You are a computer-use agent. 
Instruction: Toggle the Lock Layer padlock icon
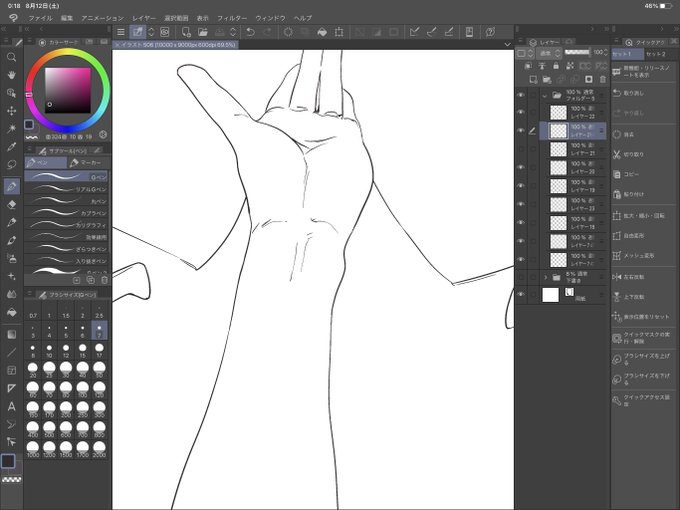pos(556,66)
